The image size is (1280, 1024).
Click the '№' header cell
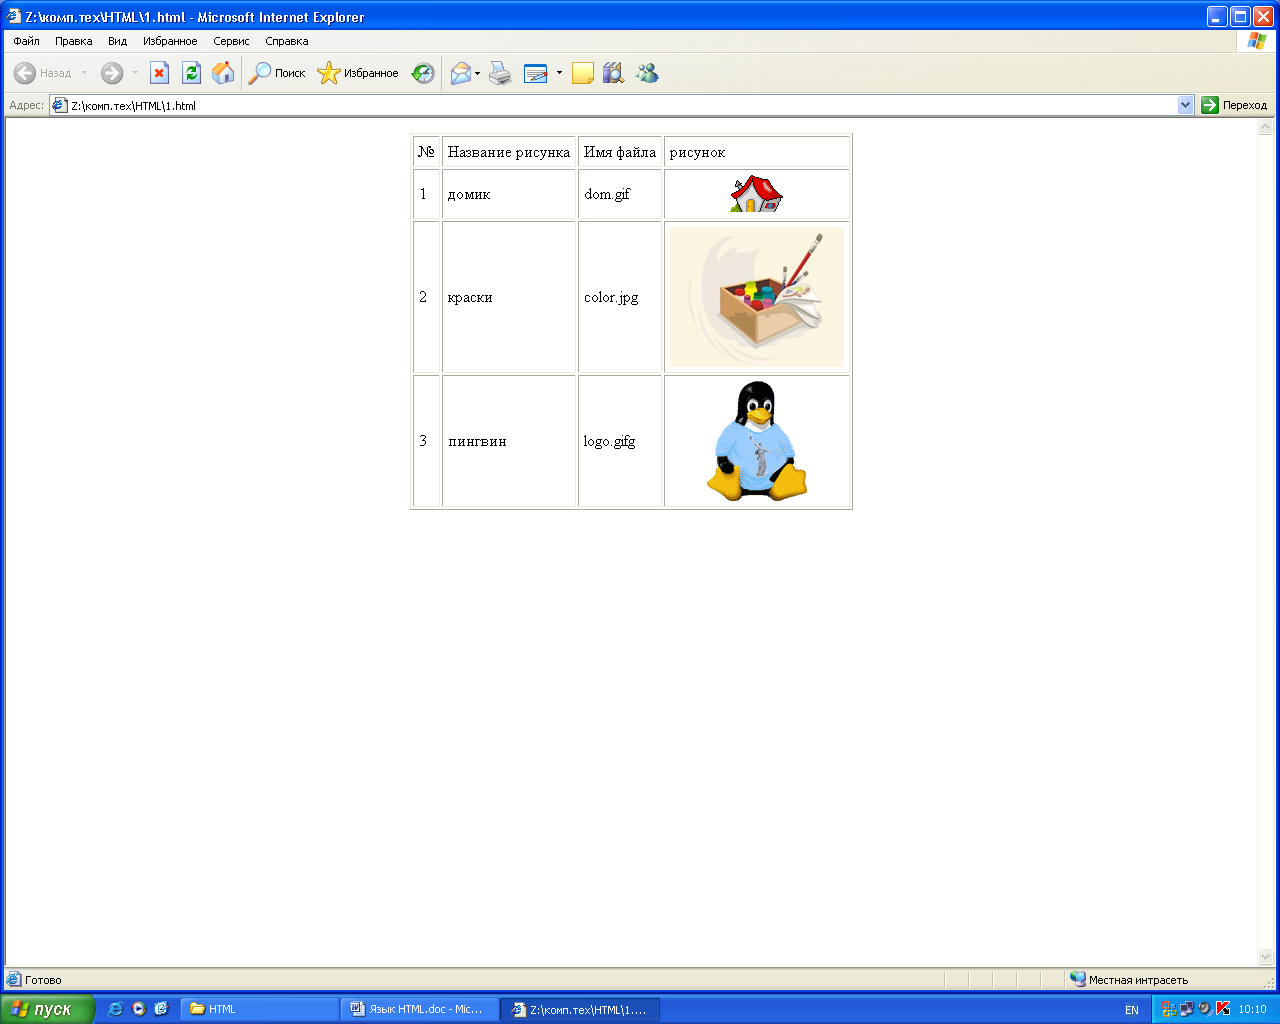tap(426, 152)
